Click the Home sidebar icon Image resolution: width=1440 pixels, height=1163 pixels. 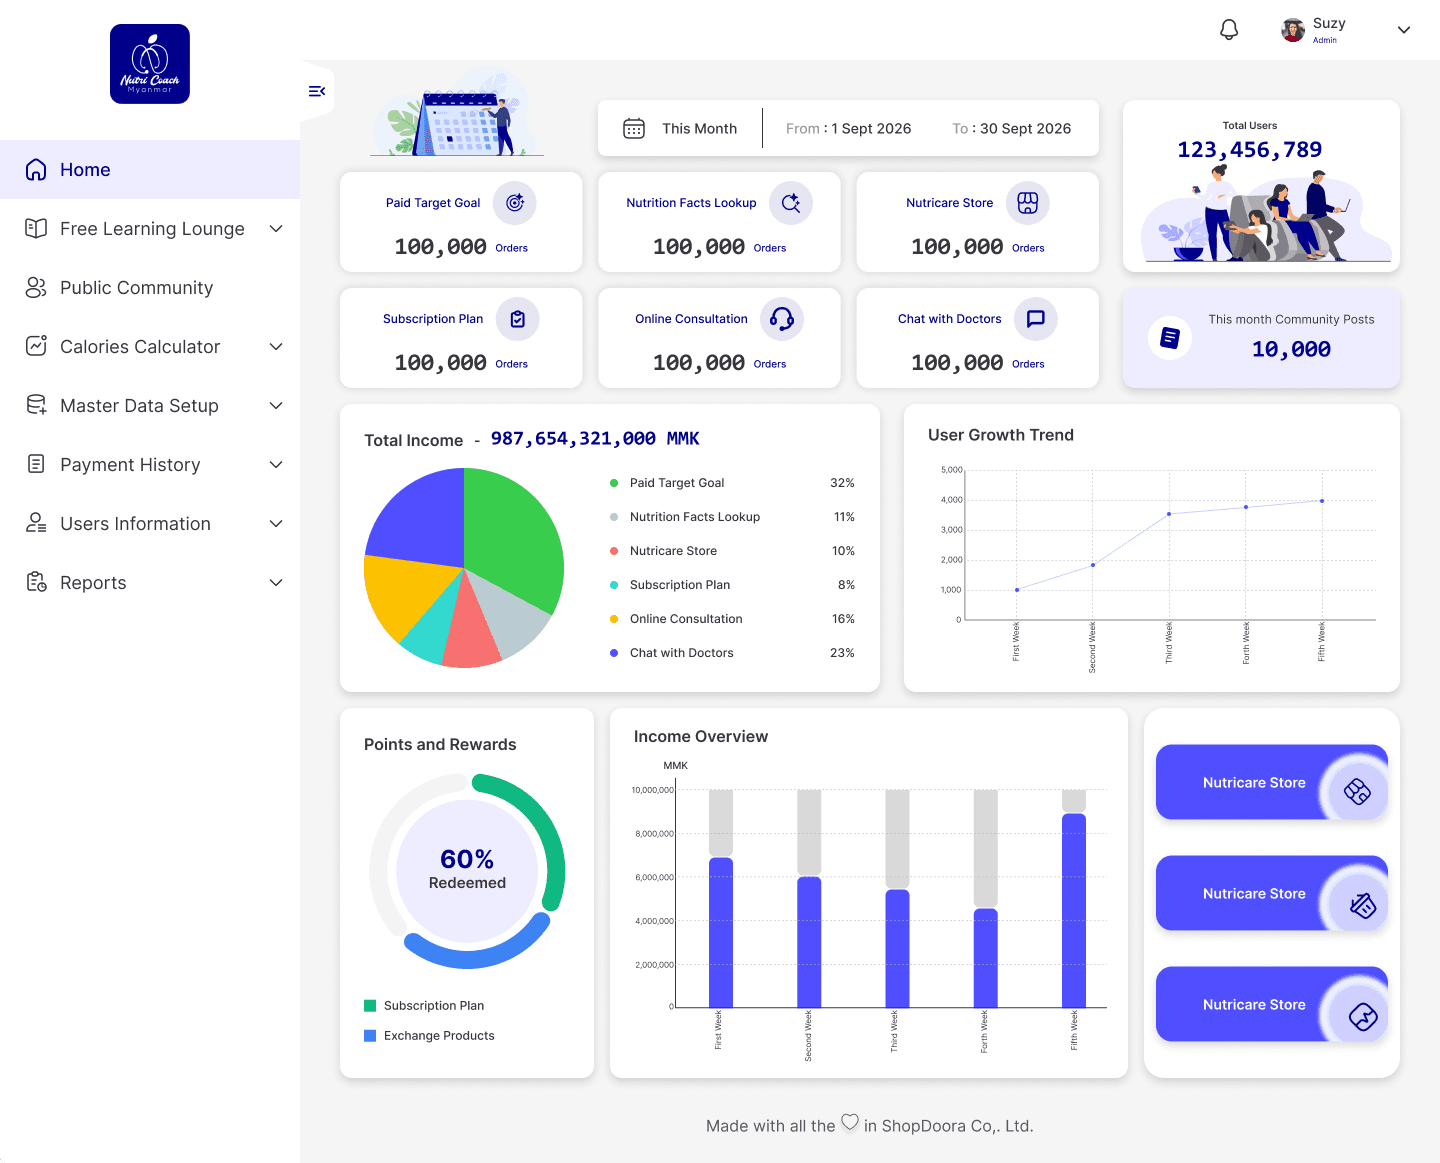click(x=36, y=170)
